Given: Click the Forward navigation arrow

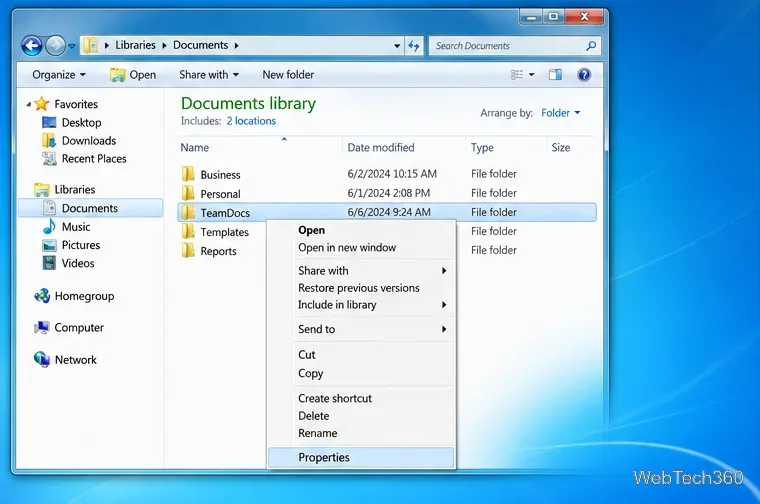Looking at the screenshot, I should click(55, 46).
